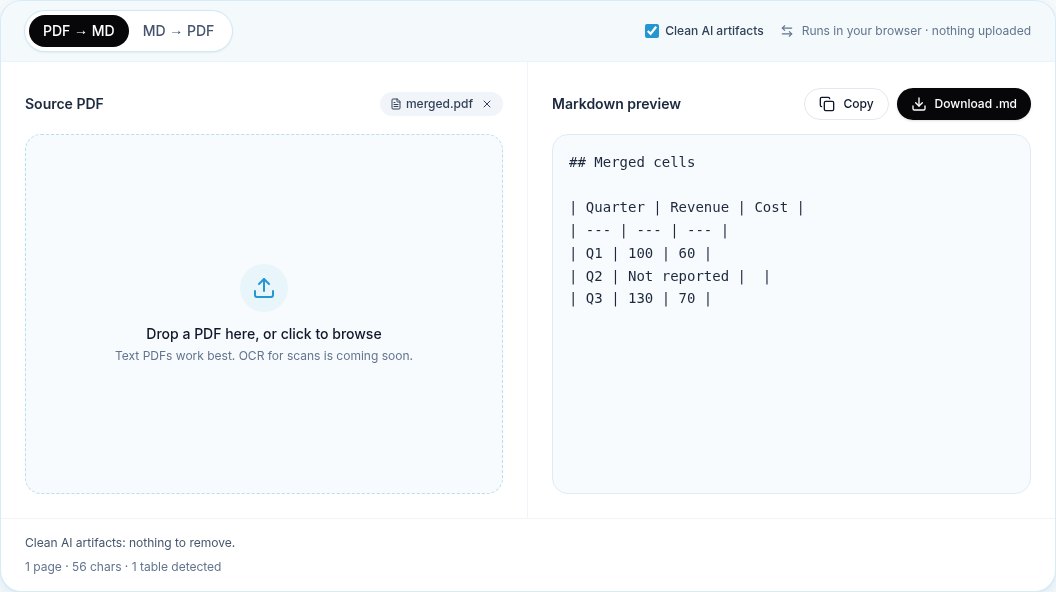Click the '| Quarter | Revenue | Cost |' row

686,207
